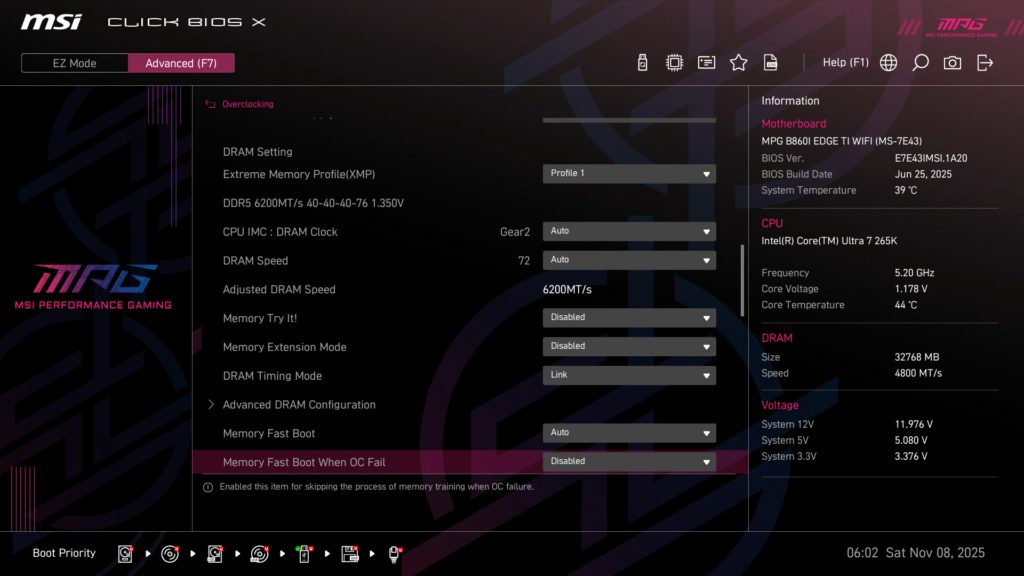Select the USB device in Boot Priority bar
Image resolution: width=1024 pixels, height=576 pixels.
(305, 553)
